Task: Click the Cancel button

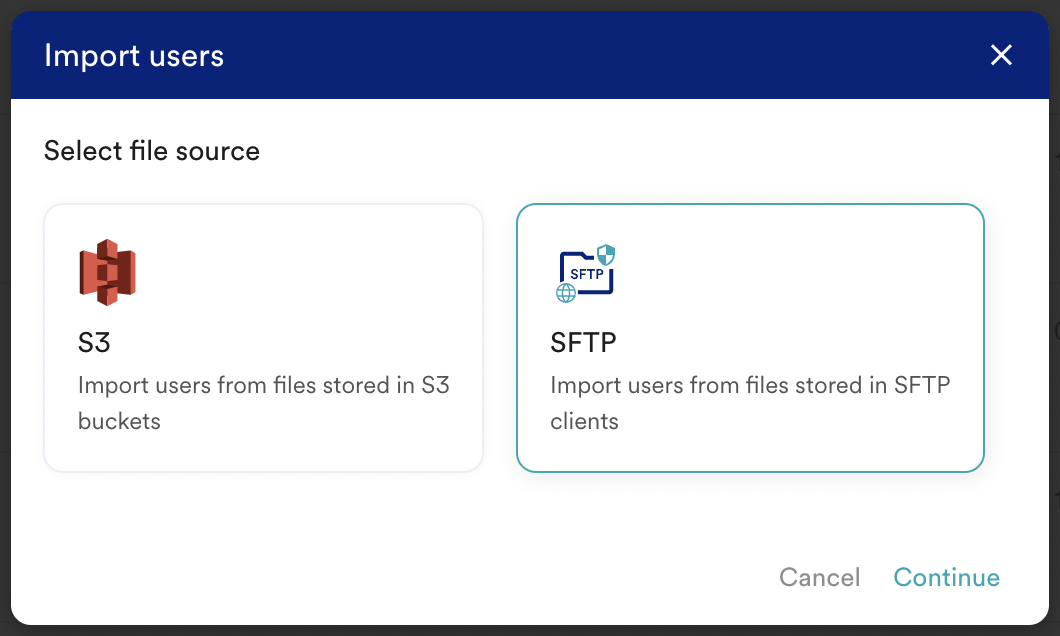Action: coord(819,577)
